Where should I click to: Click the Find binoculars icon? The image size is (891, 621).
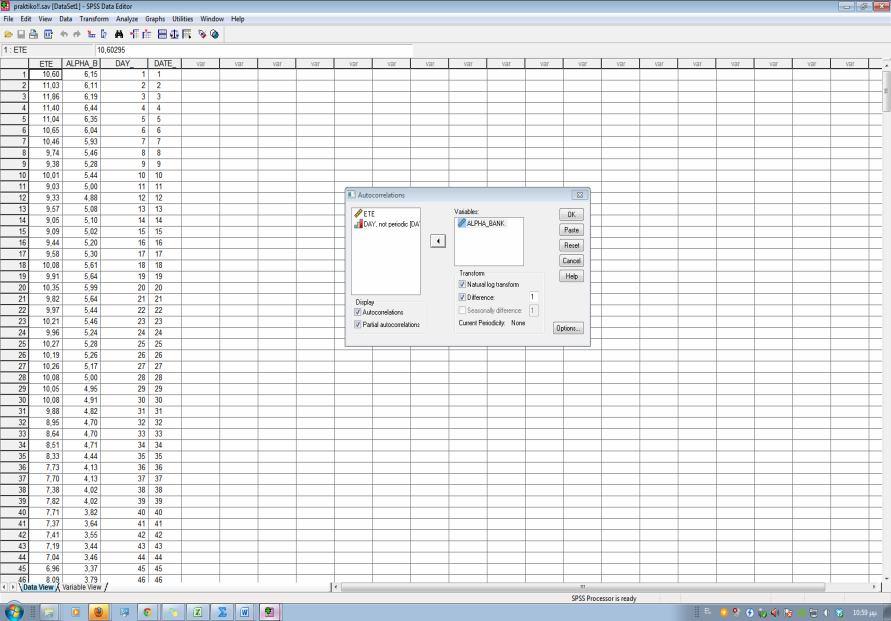119,35
